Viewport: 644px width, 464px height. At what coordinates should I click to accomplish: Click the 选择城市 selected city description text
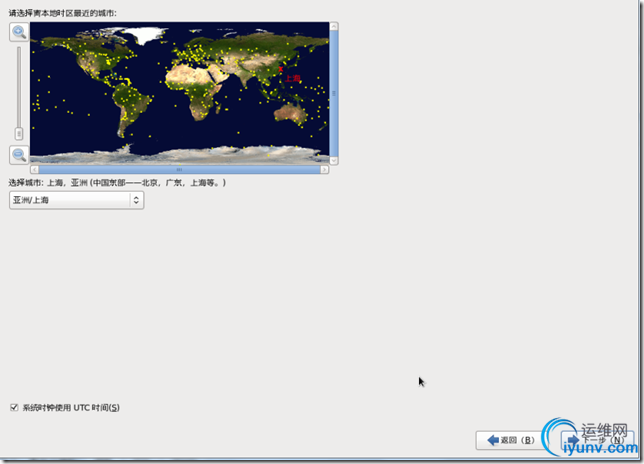pos(117,183)
